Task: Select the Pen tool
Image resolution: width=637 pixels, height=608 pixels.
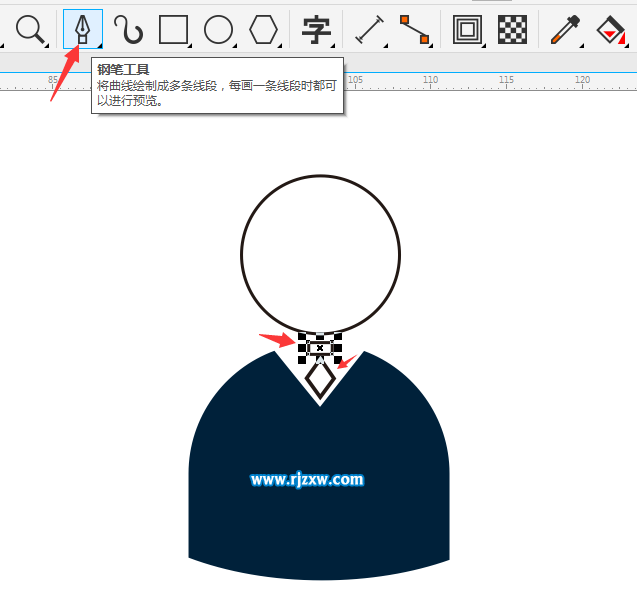Action: click(82, 29)
